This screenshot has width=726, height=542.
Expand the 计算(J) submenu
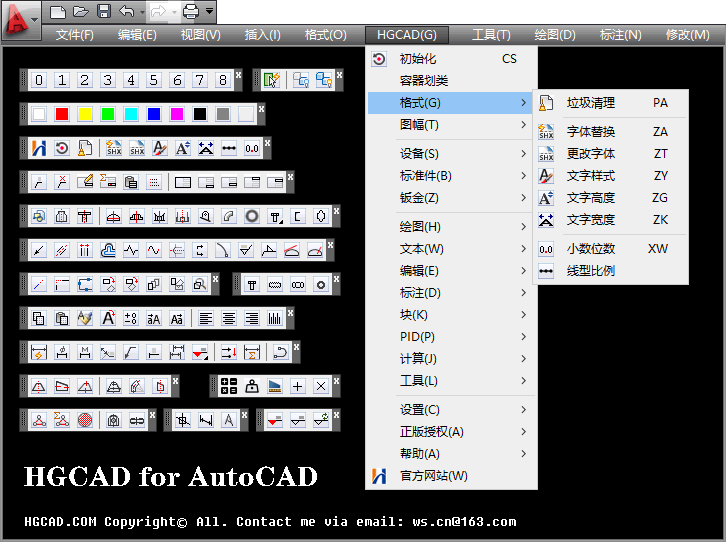(x=451, y=359)
